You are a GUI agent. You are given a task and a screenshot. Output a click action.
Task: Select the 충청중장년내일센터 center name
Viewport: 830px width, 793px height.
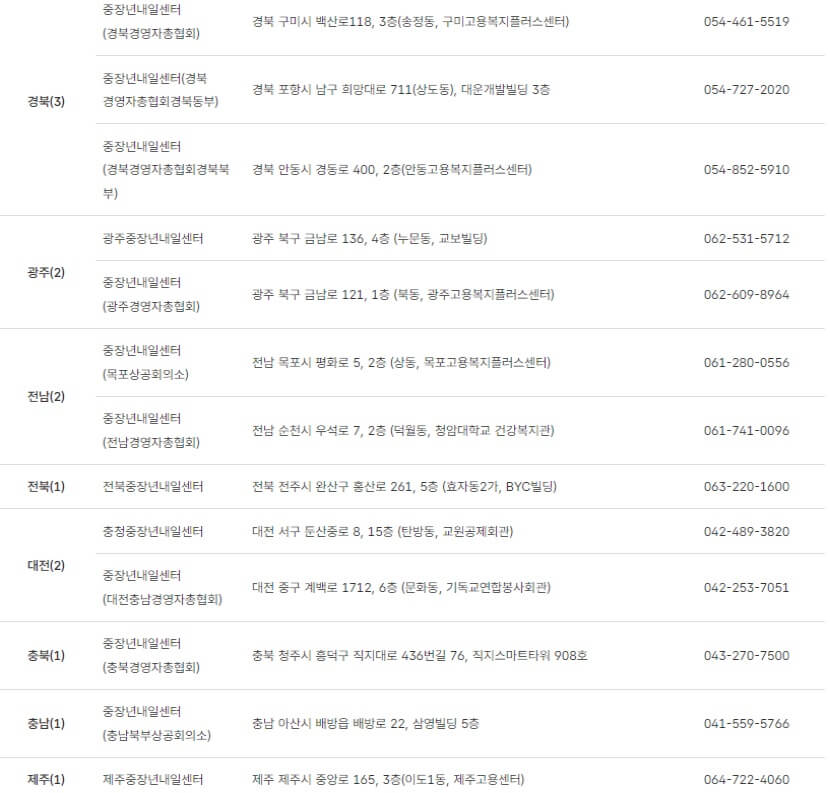[x=153, y=531]
